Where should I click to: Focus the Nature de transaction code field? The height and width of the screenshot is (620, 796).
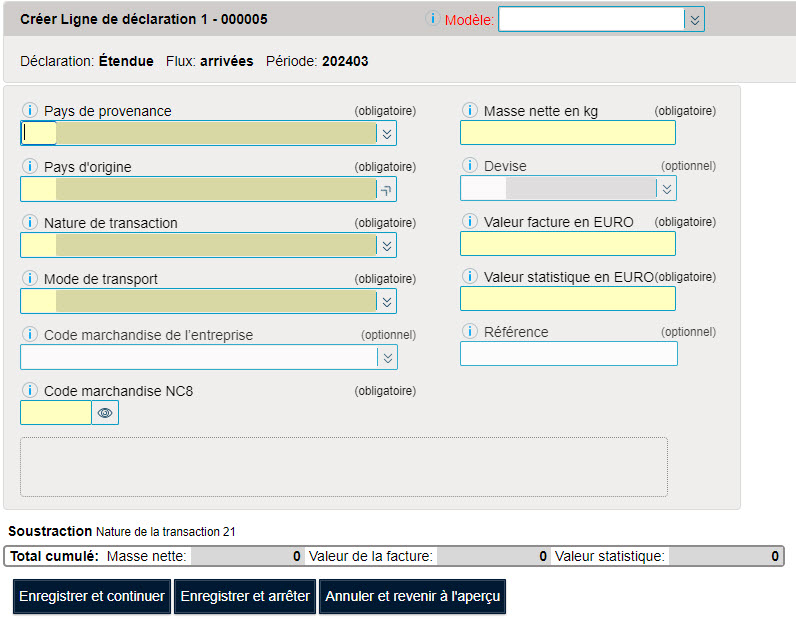(39, 246)
